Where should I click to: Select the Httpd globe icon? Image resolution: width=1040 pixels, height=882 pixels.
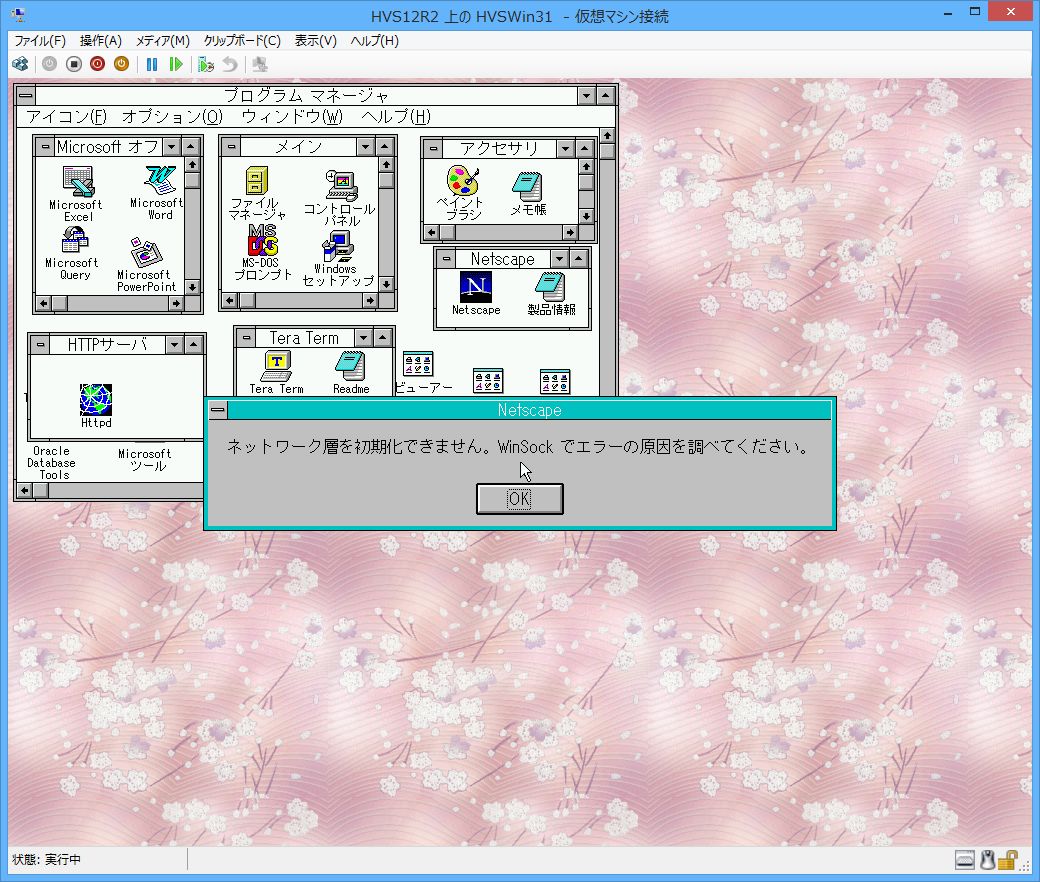[96, 400]
